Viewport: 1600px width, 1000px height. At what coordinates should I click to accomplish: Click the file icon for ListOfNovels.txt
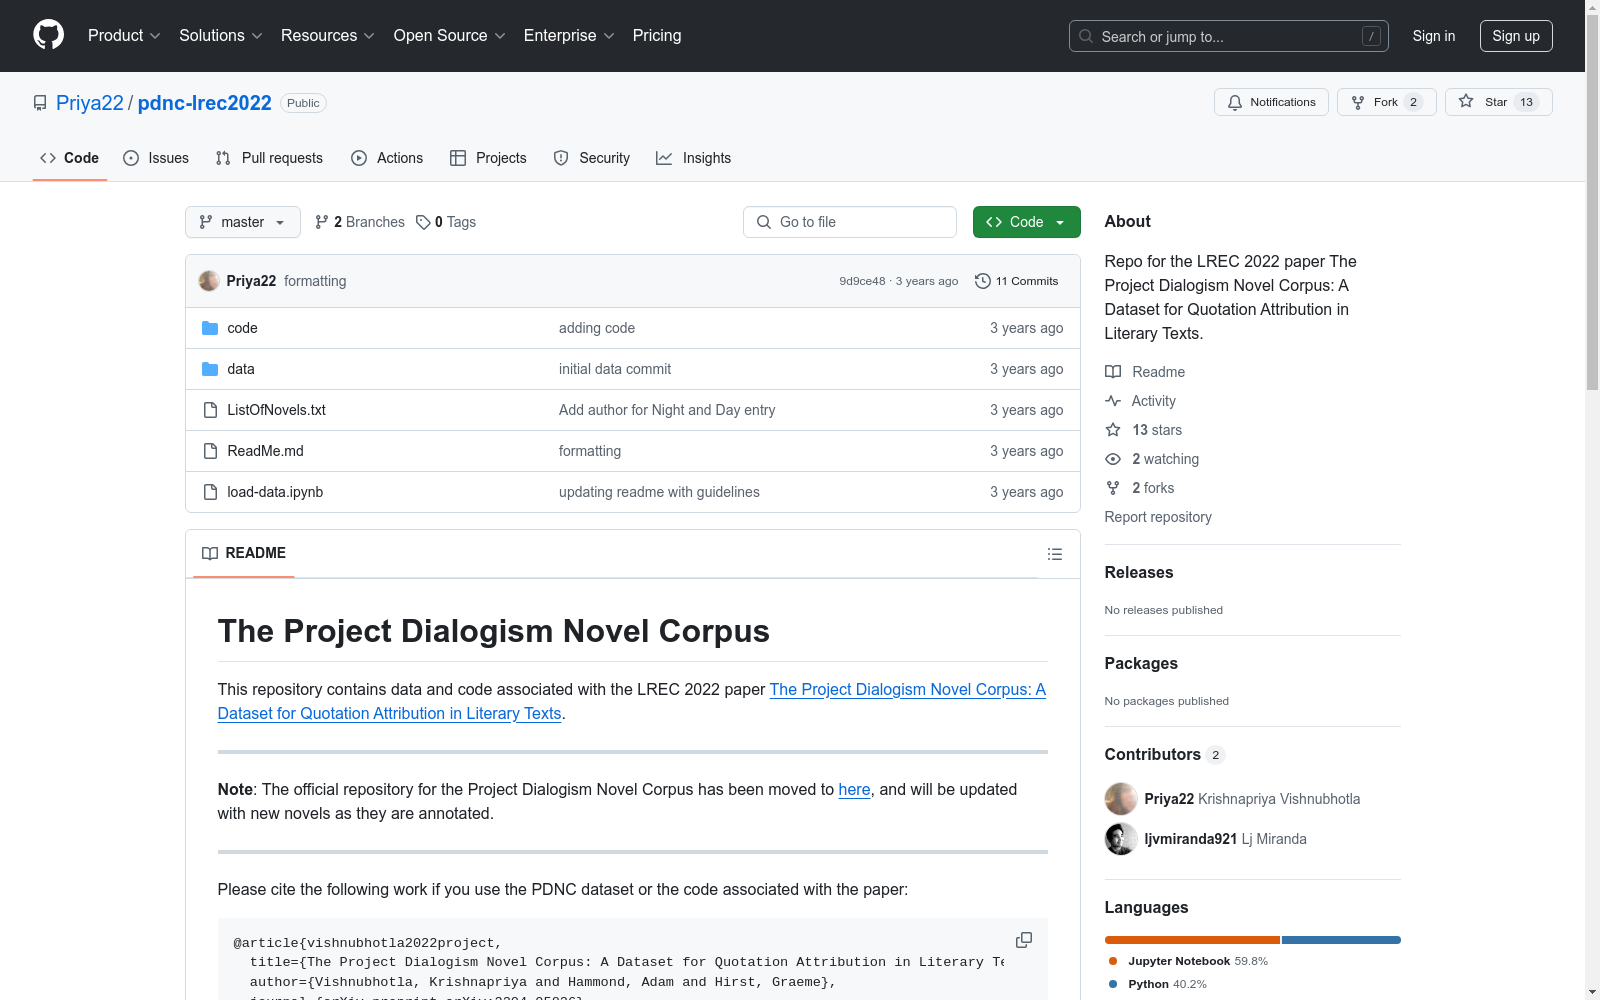[210, 410]
